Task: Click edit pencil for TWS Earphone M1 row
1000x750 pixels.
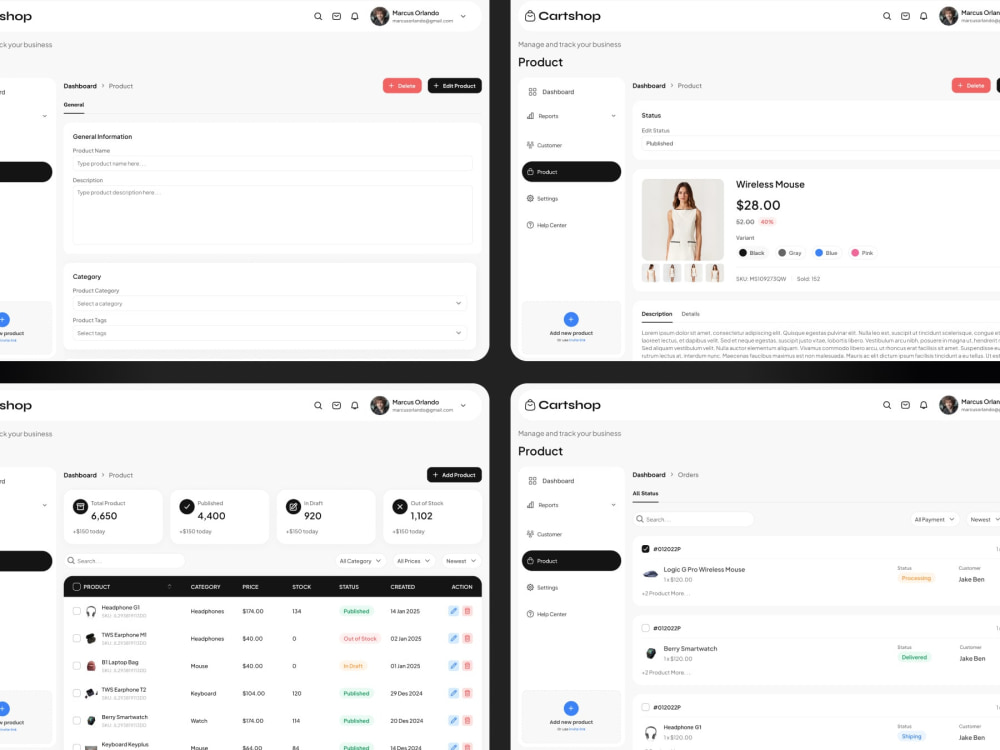Action: pyautogui.click(x=453, y=638)
